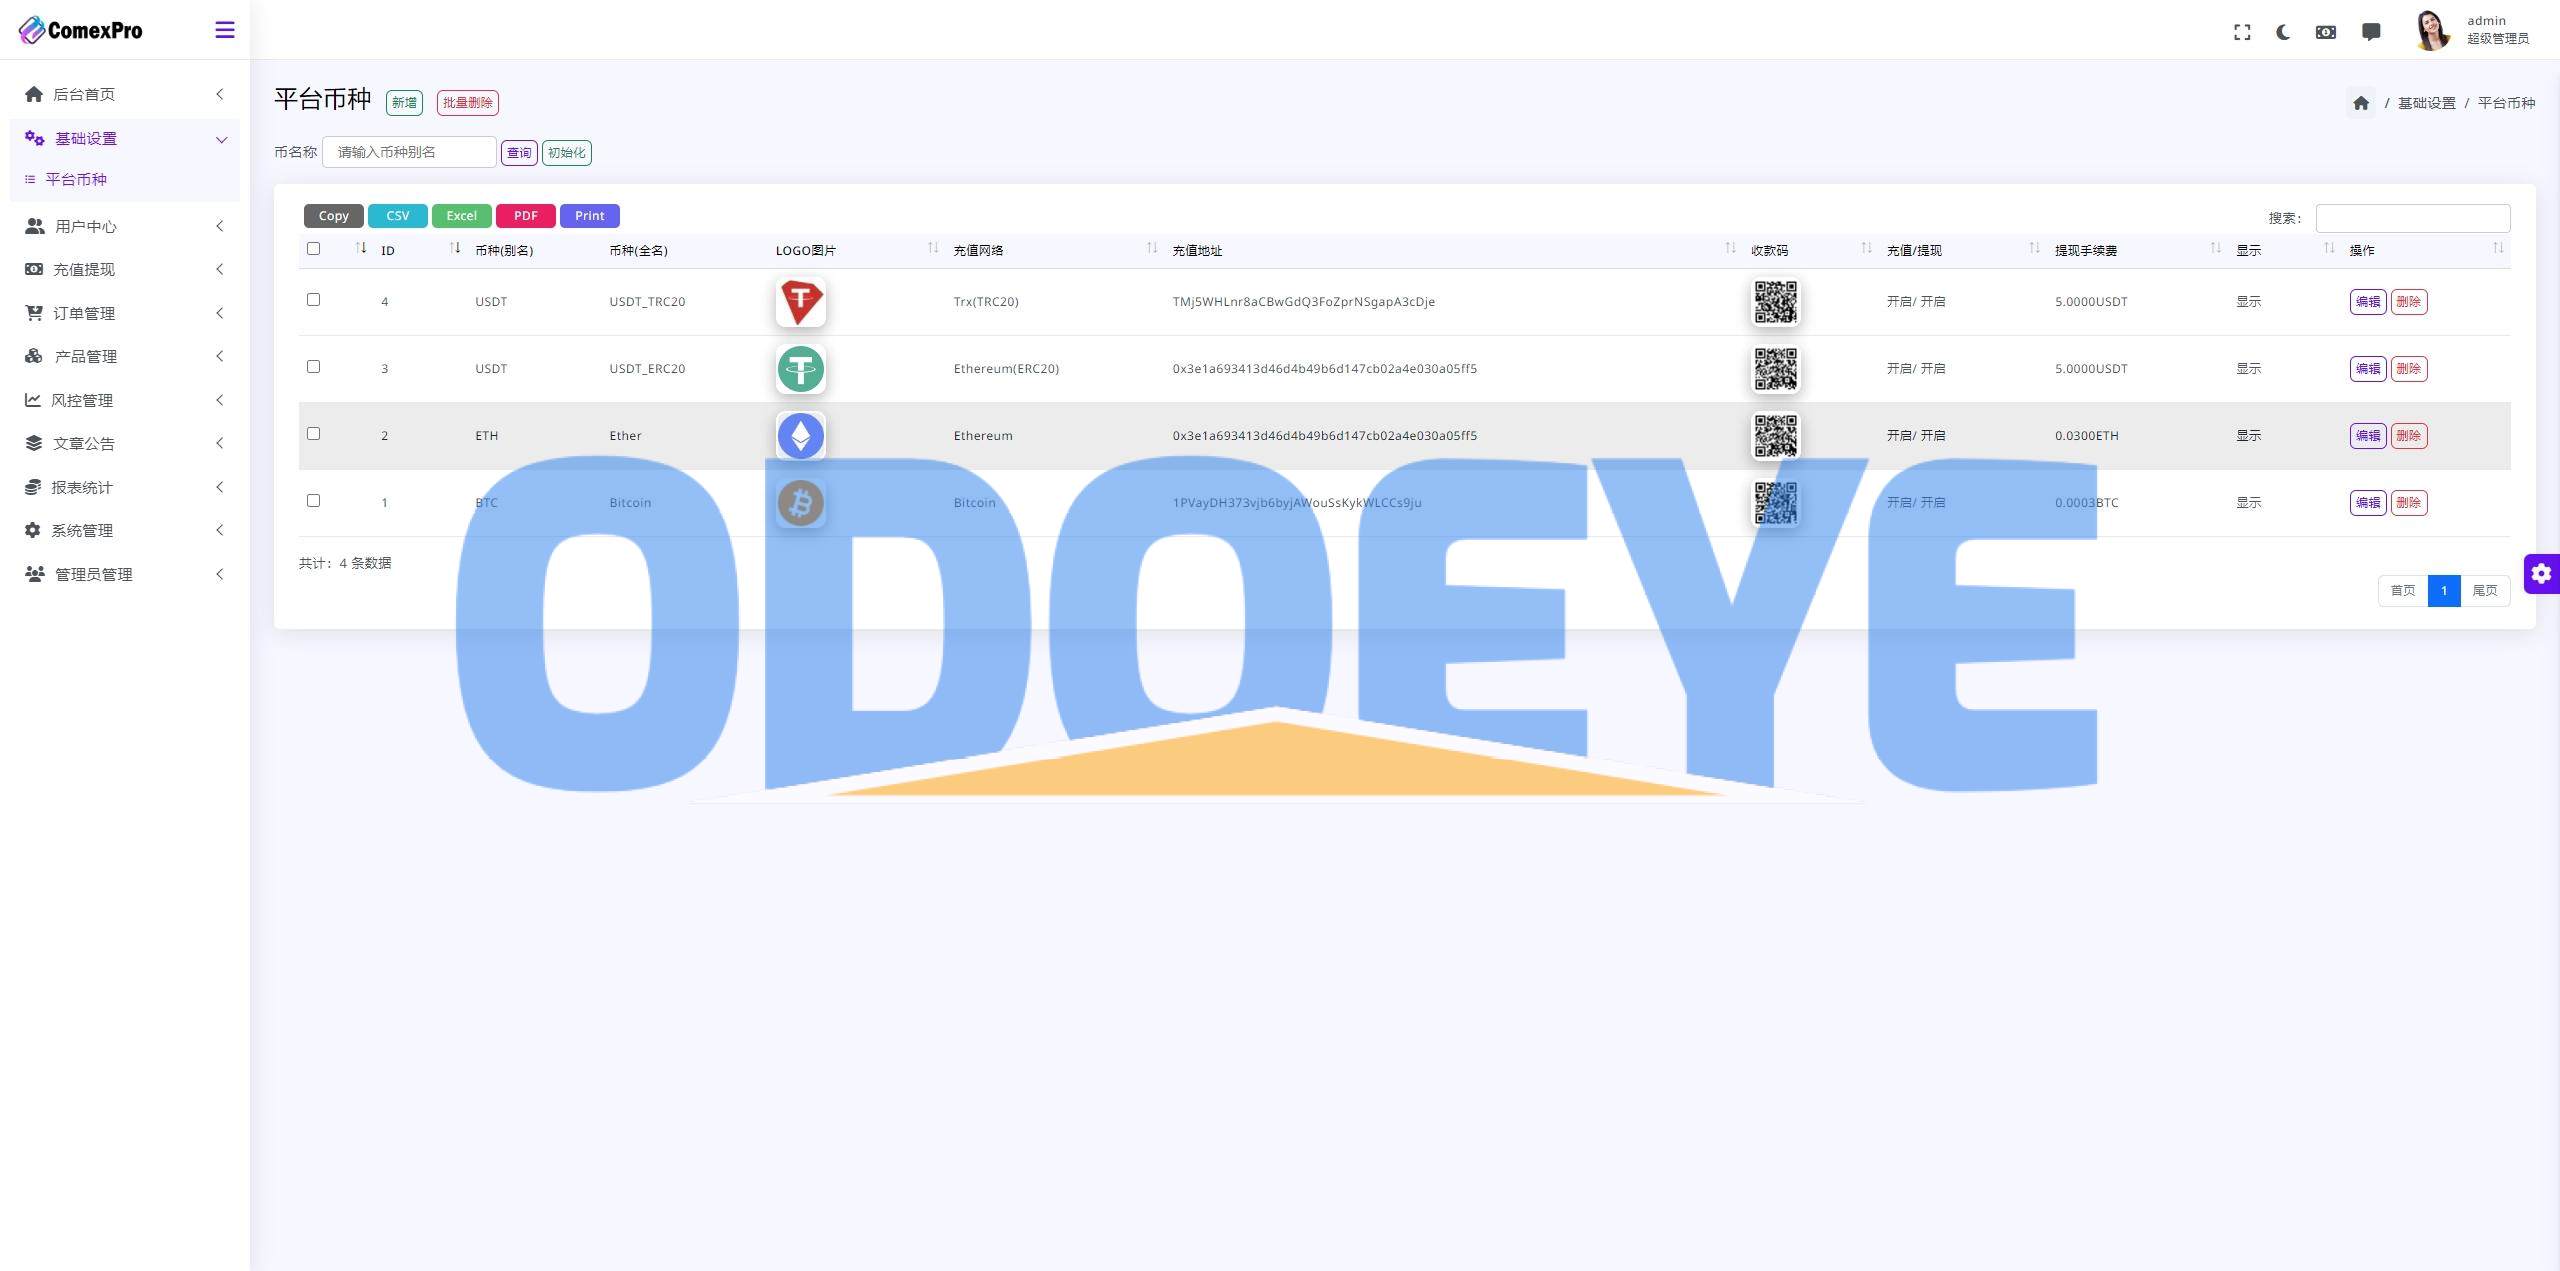Screen dimensions: 2560x1271
Task: Click the 后台首页 home icon
Action: pos(33,93)
